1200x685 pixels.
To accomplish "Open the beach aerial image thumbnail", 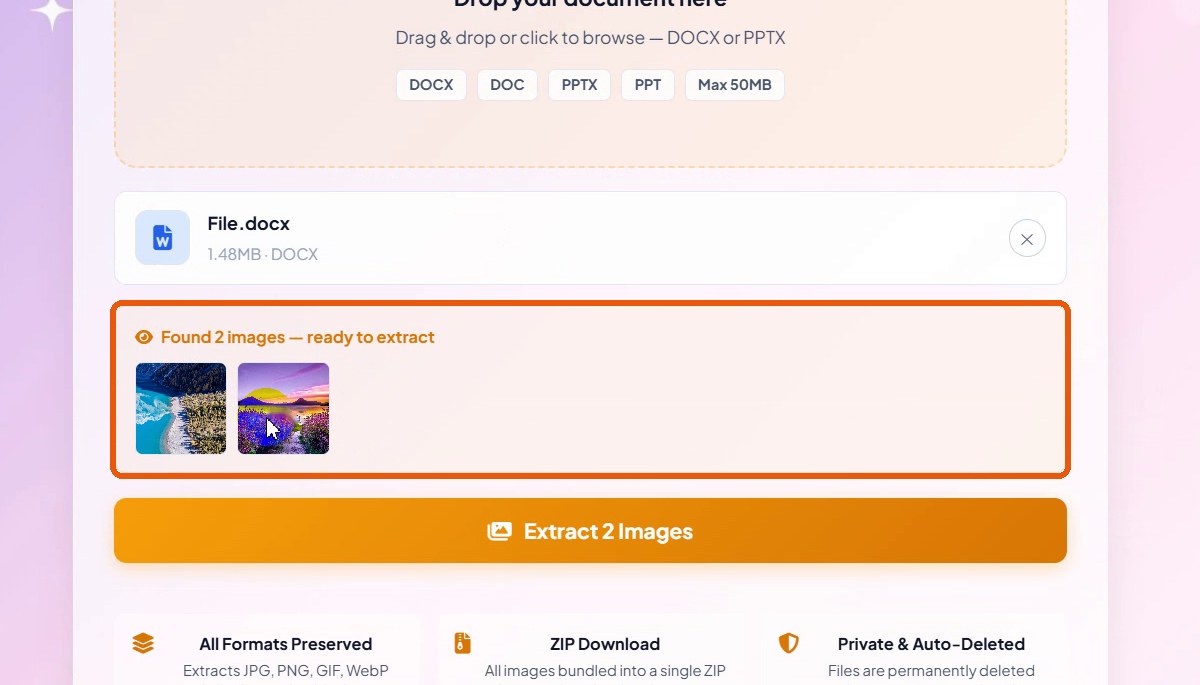I will [x=181, y=408].
